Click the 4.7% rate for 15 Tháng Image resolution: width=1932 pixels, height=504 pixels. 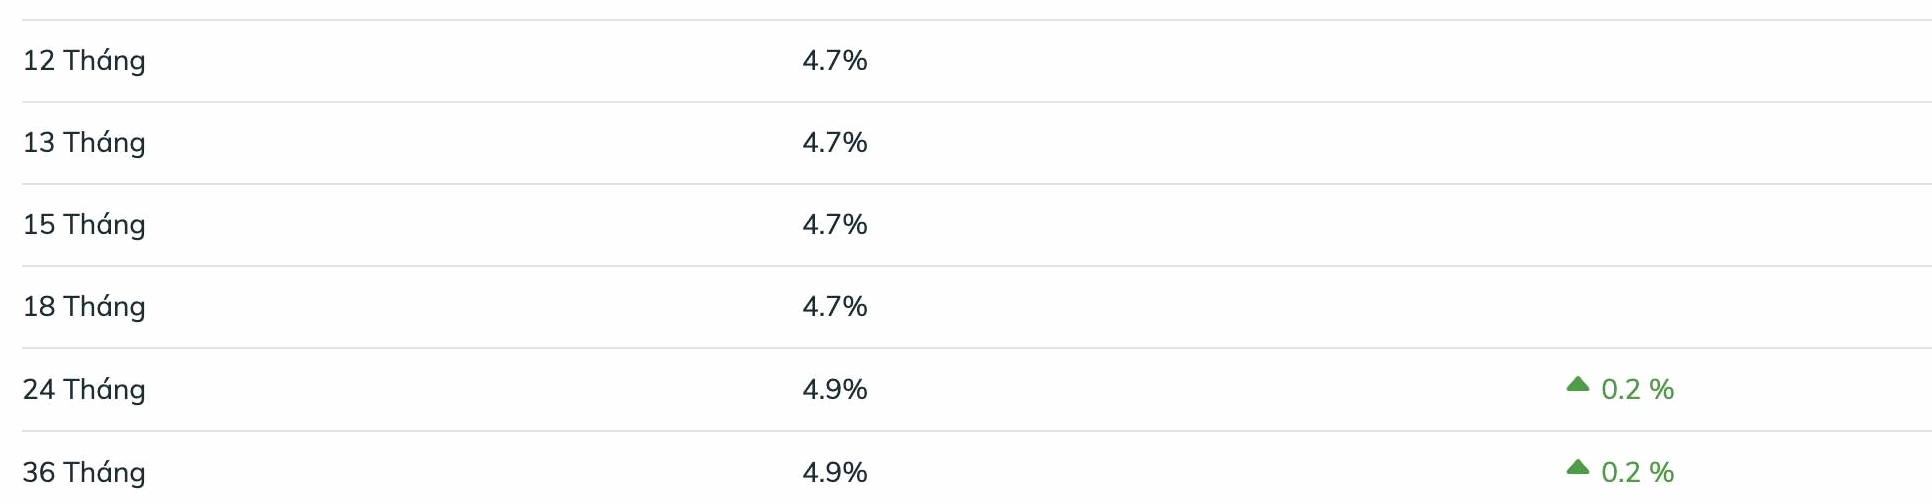pos(834,225)
